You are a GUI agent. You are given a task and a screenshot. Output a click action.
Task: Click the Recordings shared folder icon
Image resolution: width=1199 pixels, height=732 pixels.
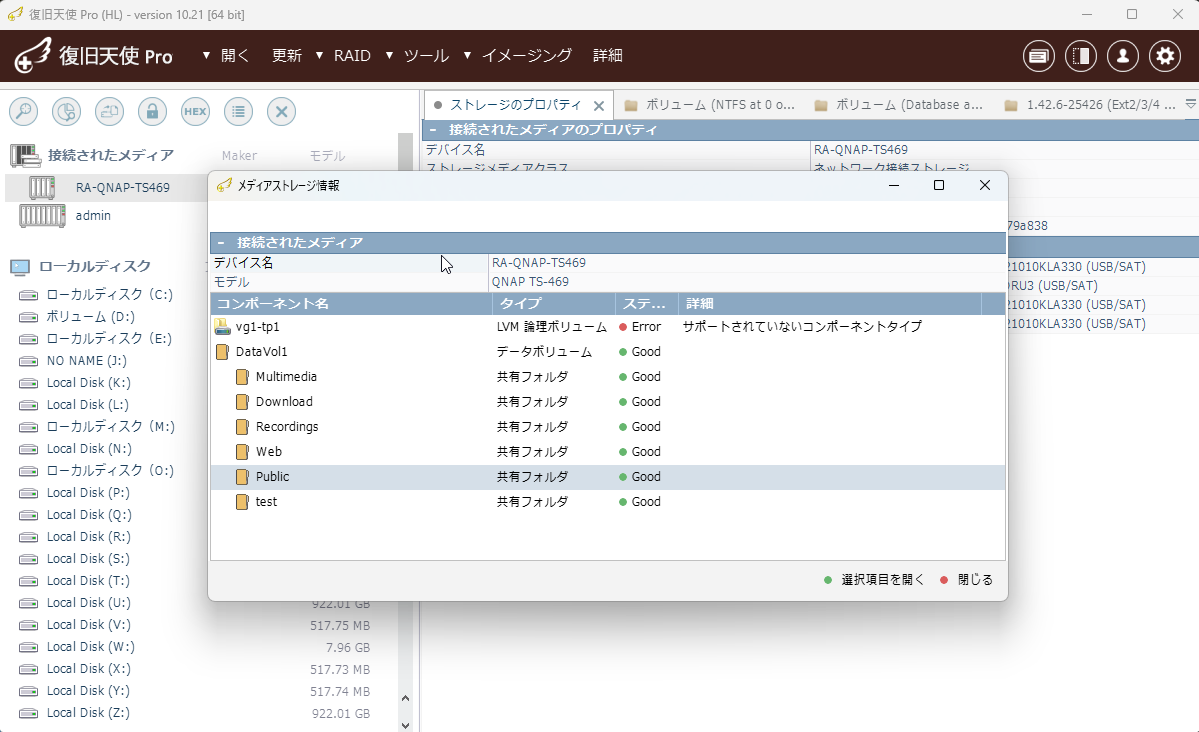click(x=242, y=427)
